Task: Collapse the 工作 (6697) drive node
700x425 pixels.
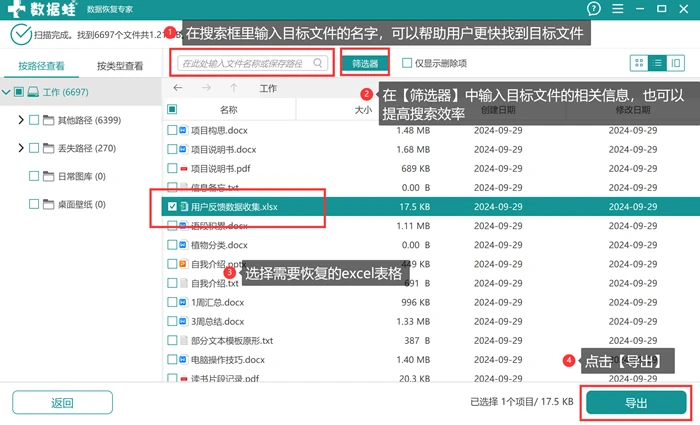Action: point(6,92)
